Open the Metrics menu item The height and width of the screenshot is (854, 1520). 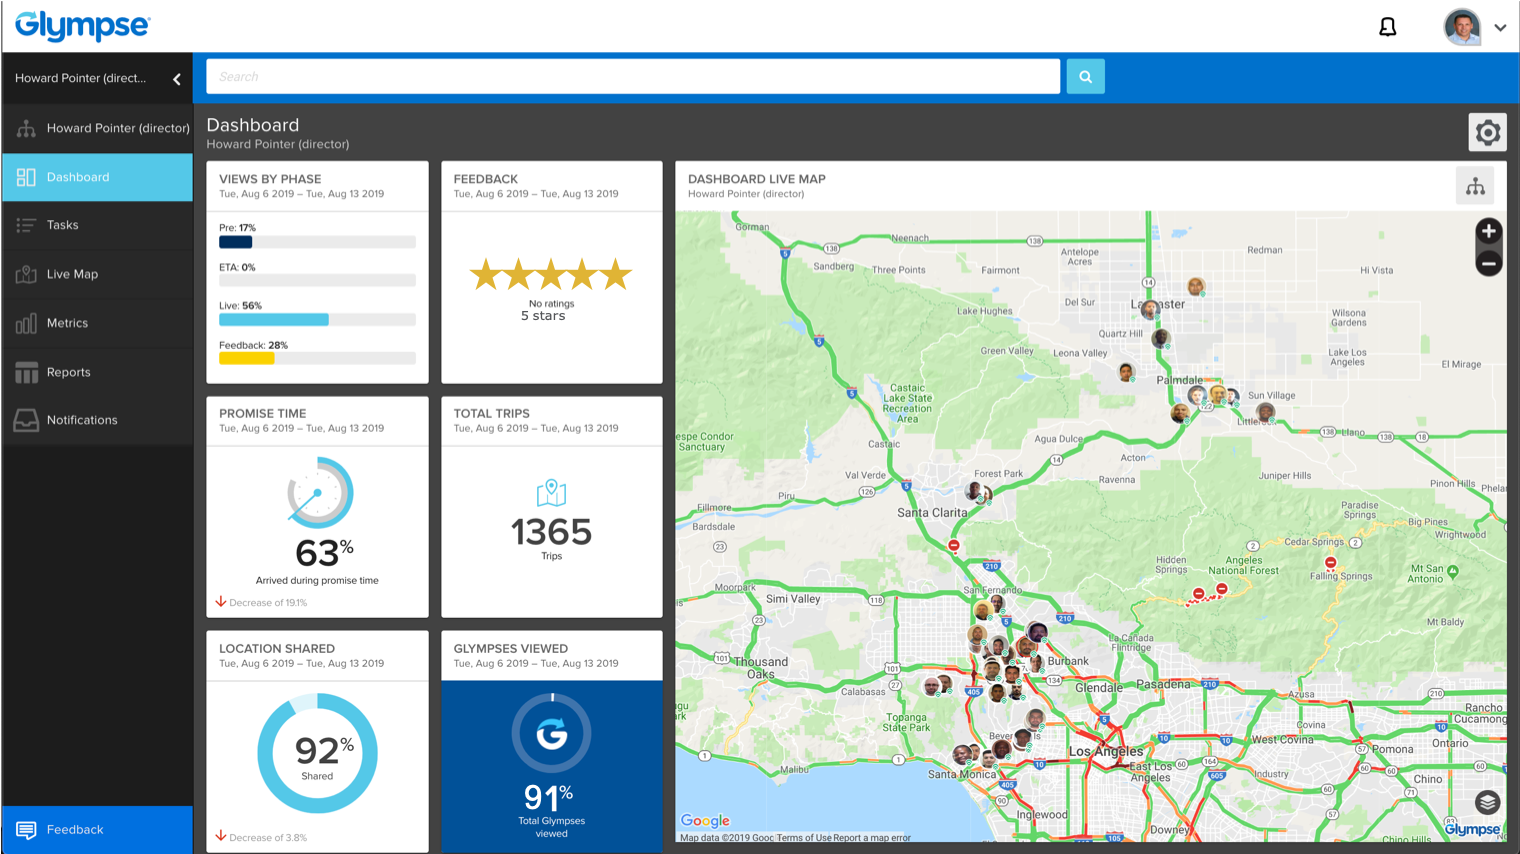[x=97, y=323]
